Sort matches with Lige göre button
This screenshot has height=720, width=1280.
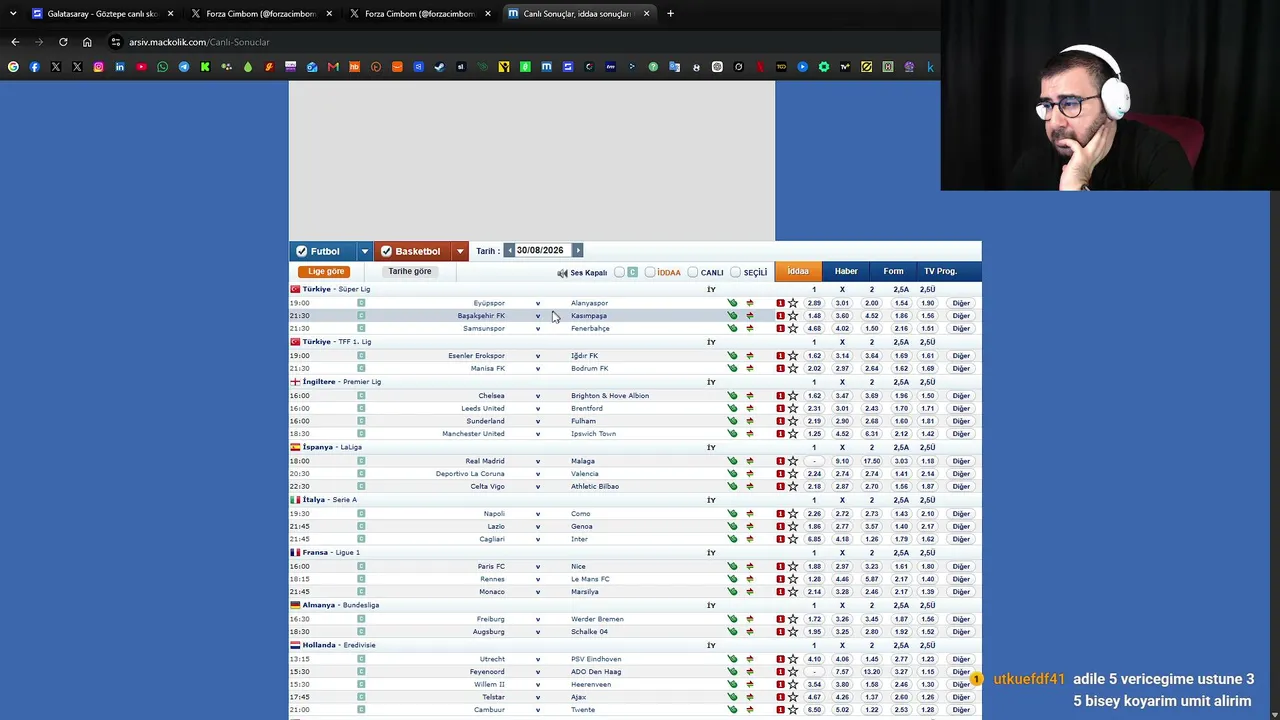coord(326,271)
